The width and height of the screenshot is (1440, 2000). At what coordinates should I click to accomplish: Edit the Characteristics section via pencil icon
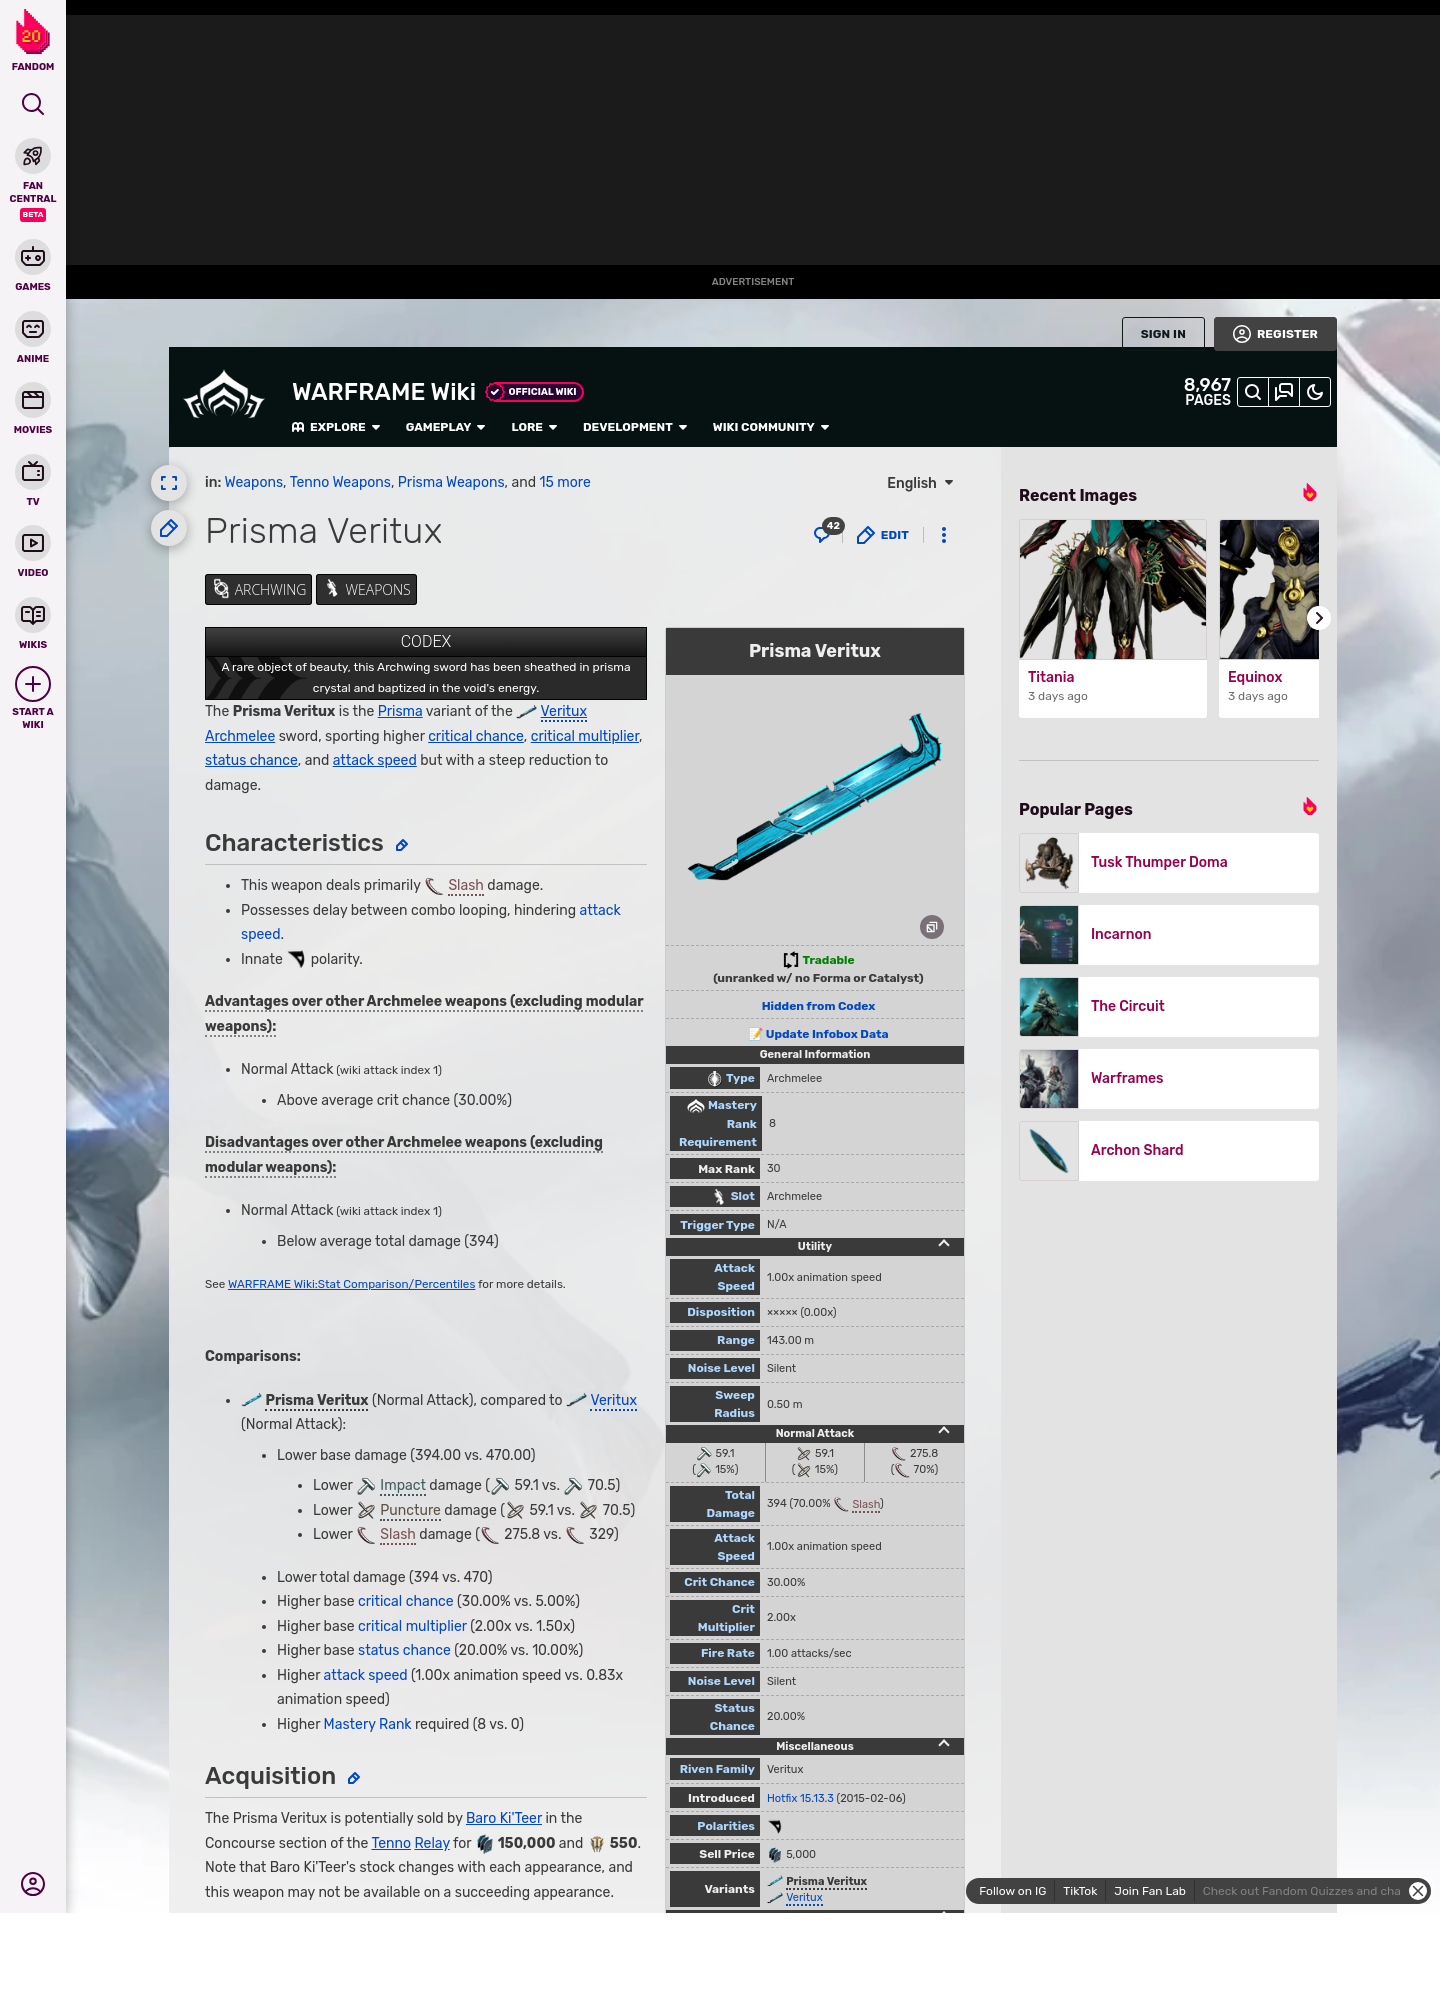tap(402, 846)
